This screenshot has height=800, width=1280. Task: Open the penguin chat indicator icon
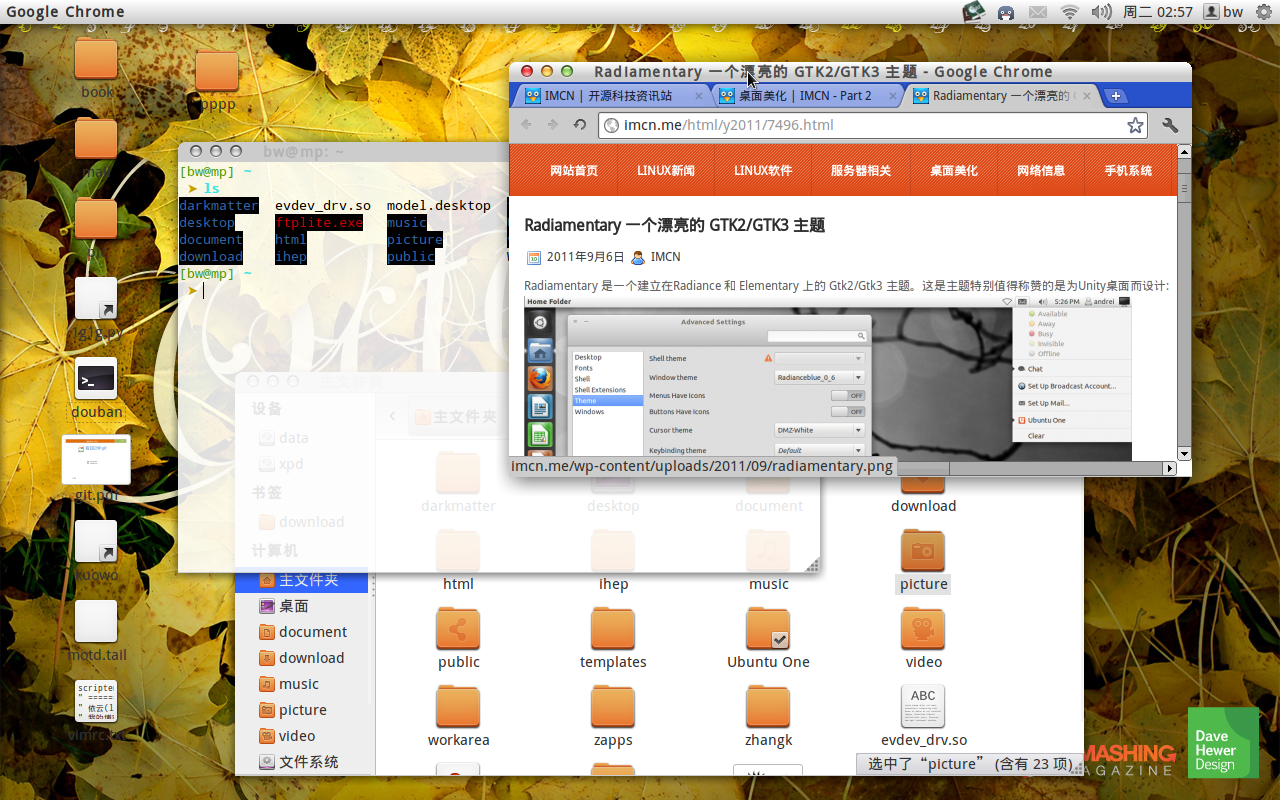tap(1006, 12)
